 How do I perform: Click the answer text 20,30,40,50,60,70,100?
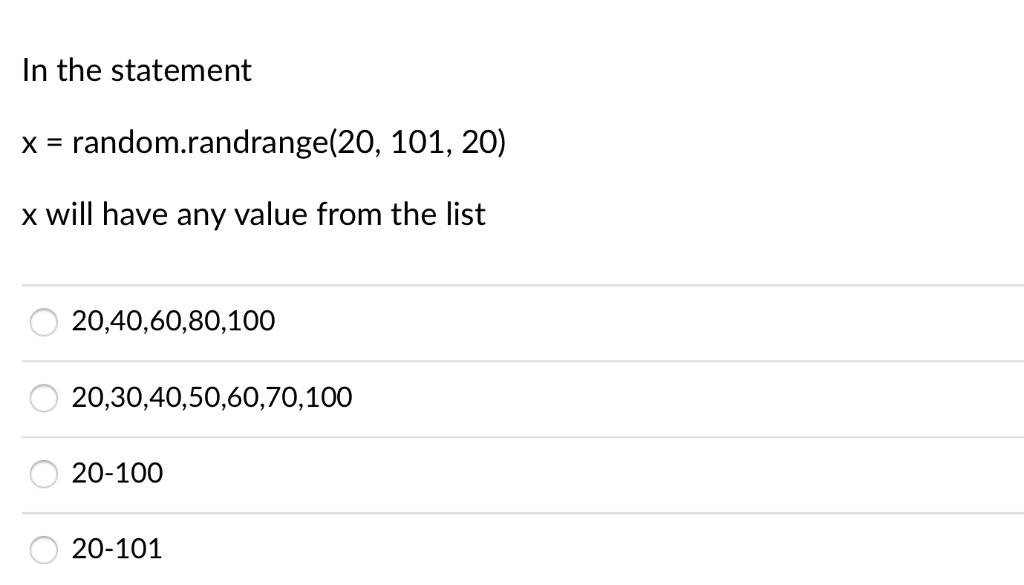(211, 397)
